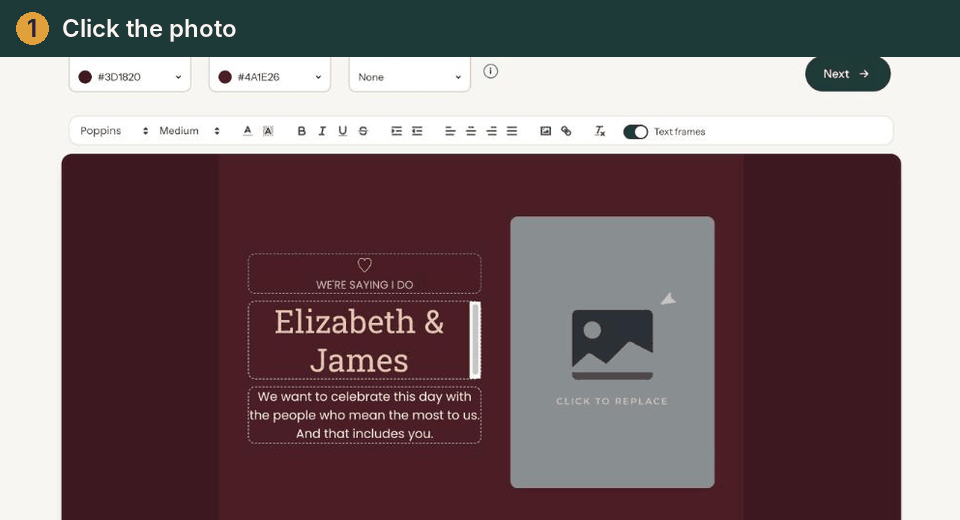Open the Poppins font dropdown
This screenshot has height=520, width=960.
click(114, 131)
